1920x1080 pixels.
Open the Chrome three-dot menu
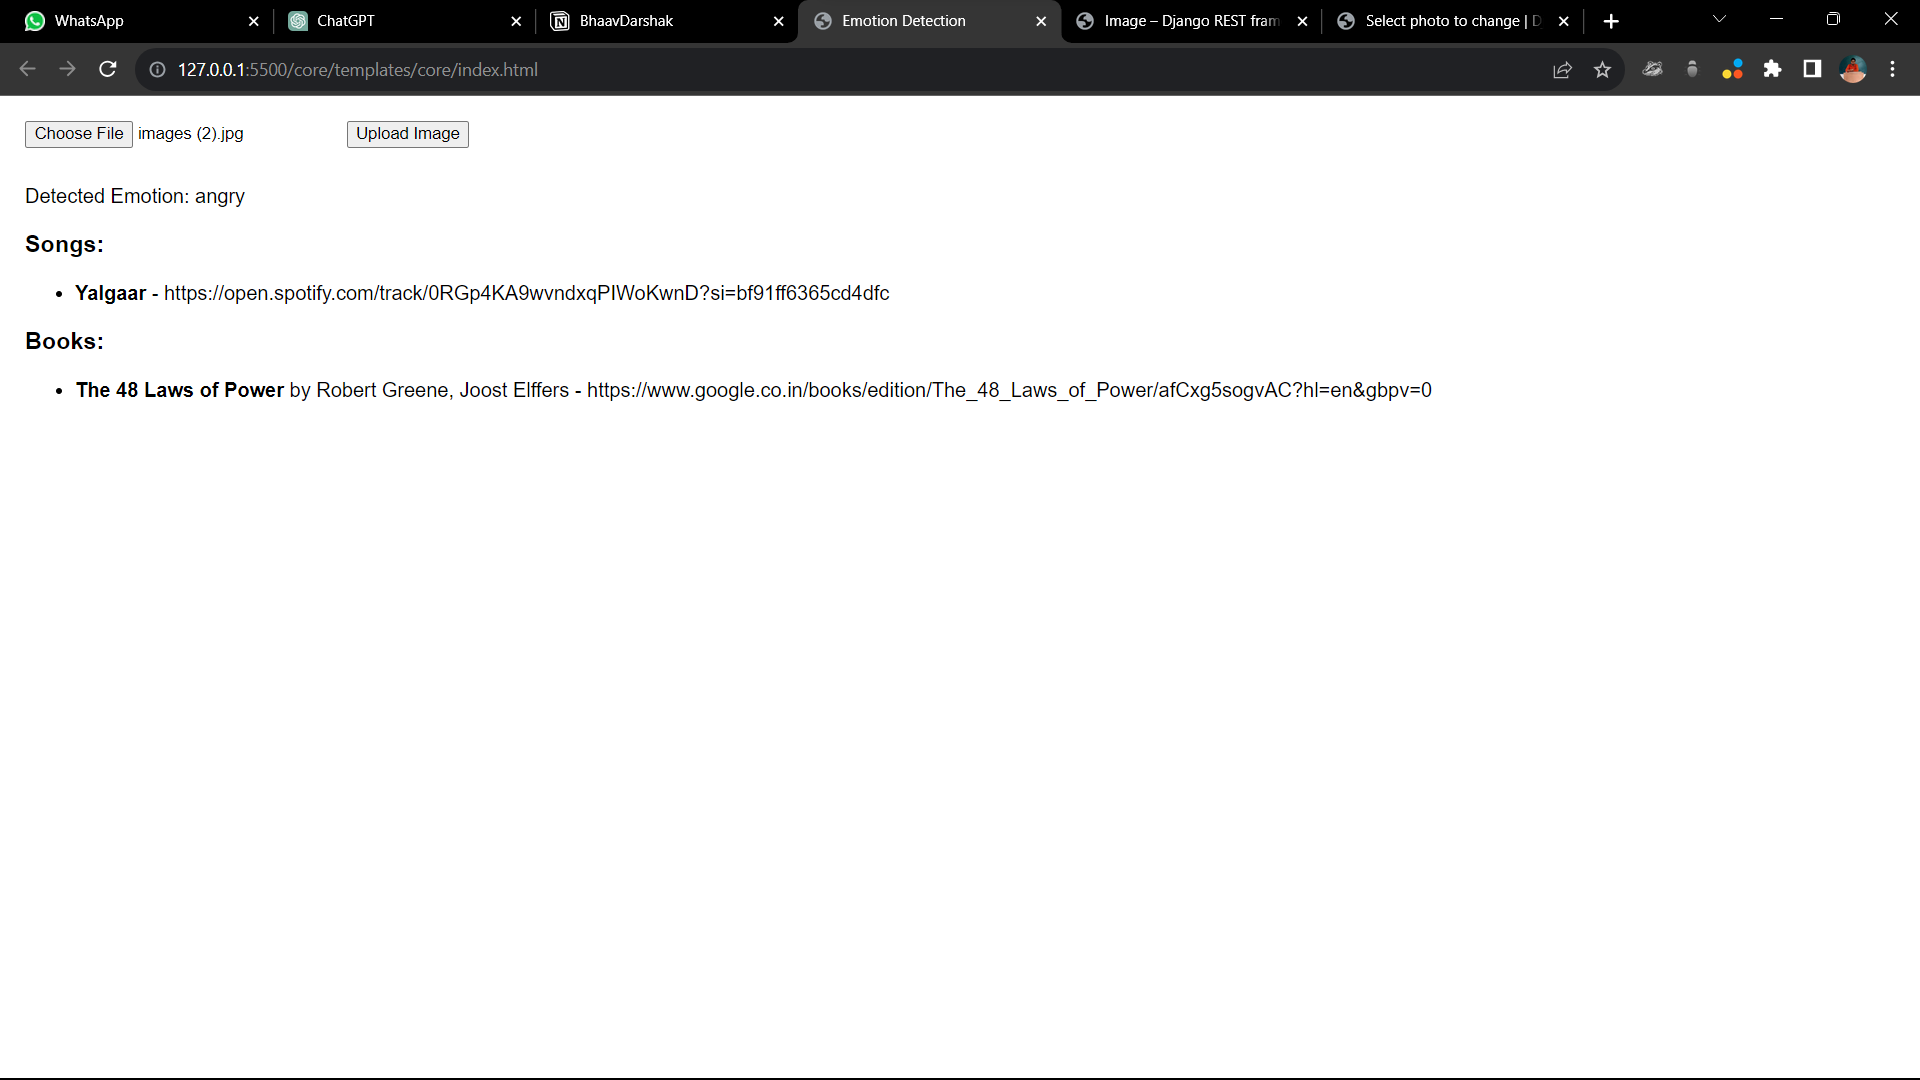pyautogui.click(x=1892, y=69)
